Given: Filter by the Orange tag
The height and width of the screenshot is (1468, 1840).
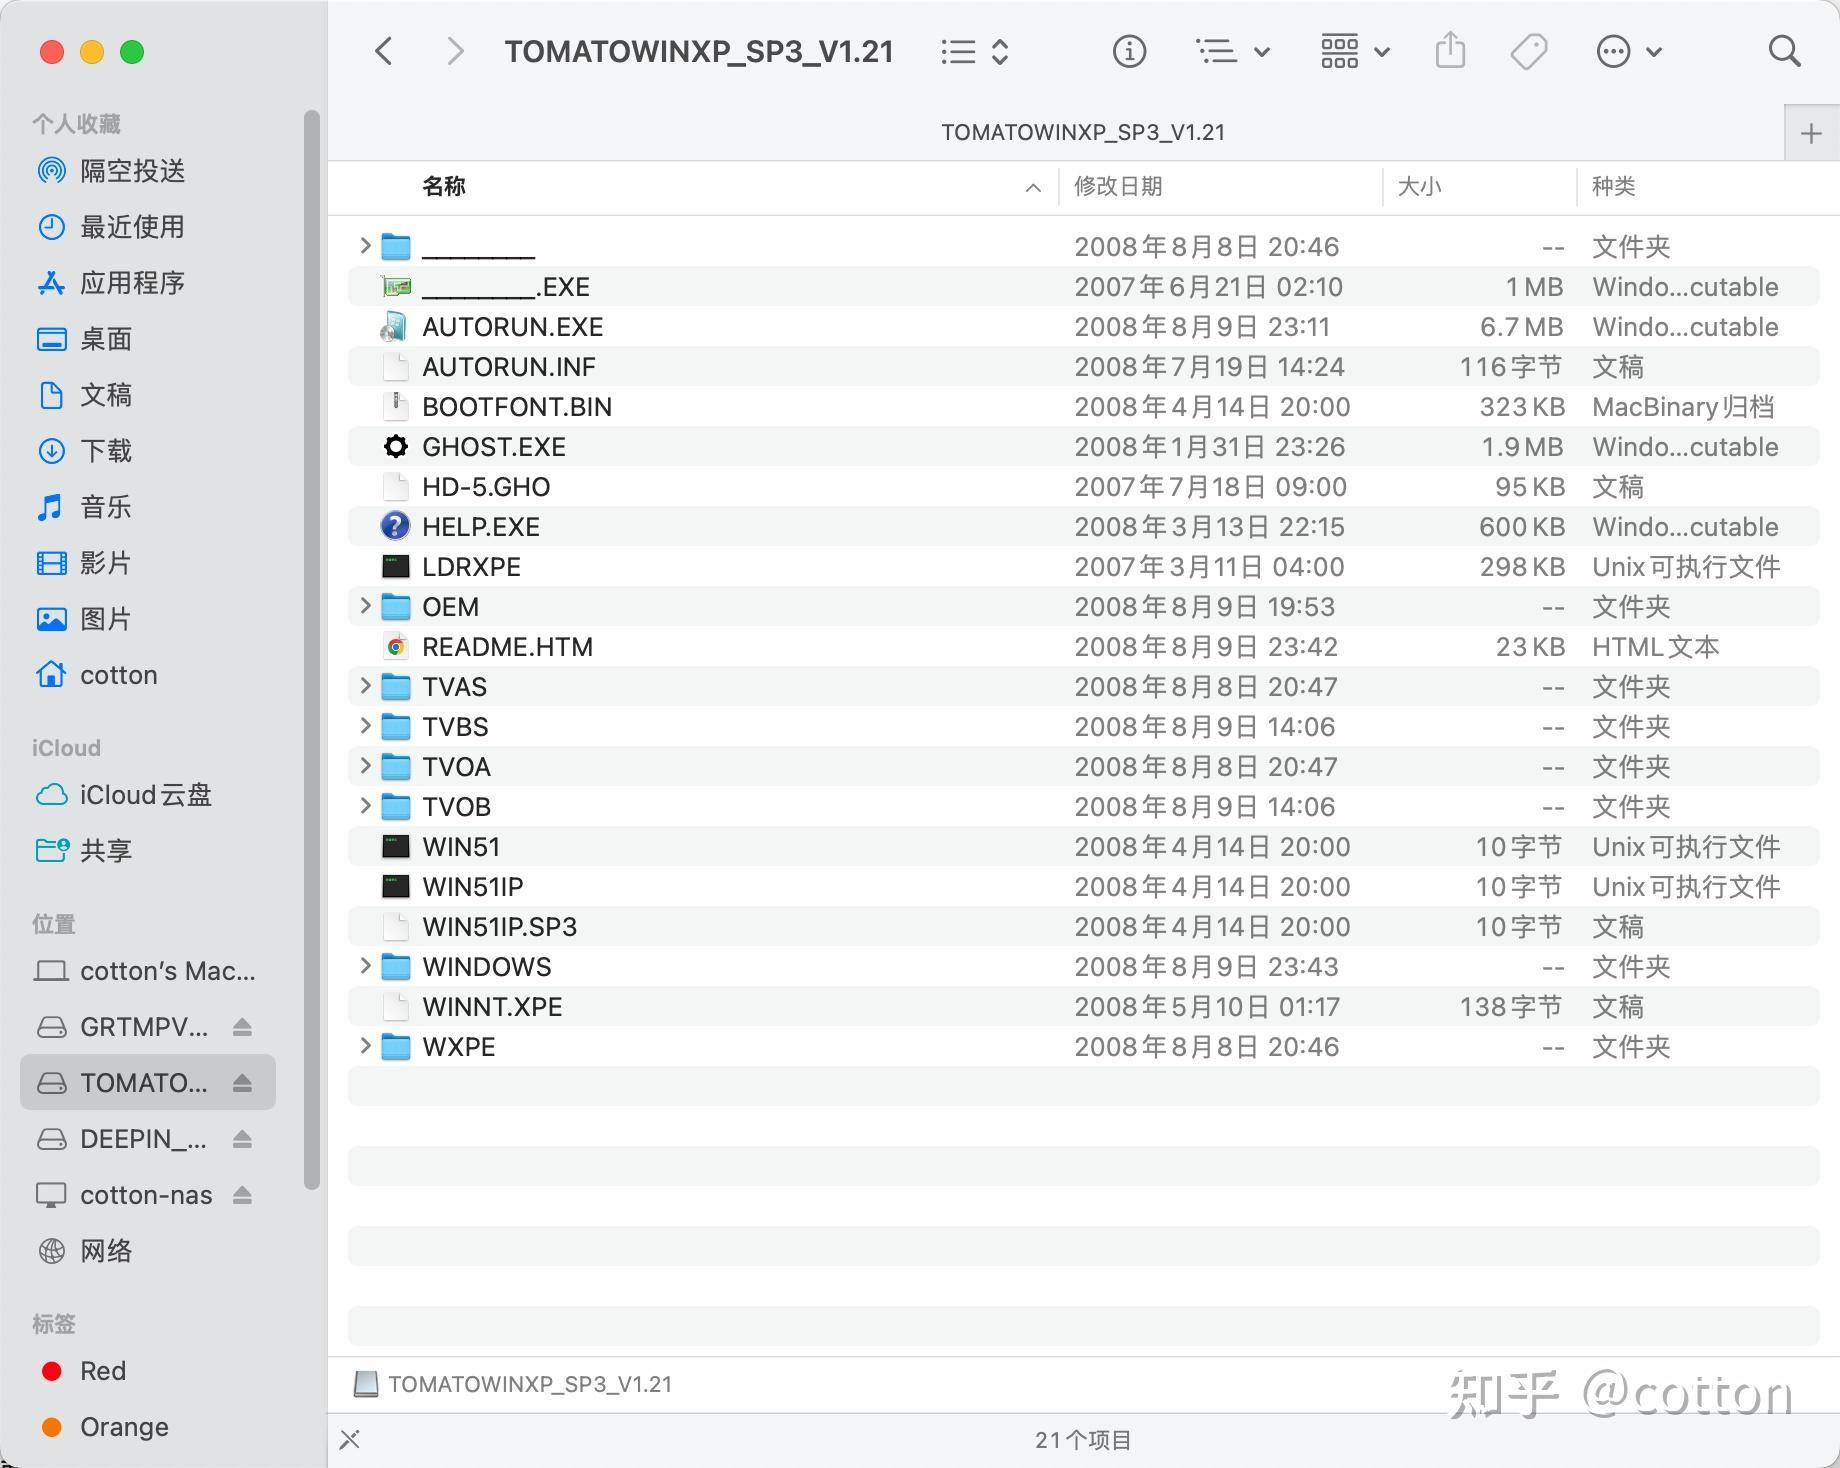Looking at the screenshot, I should (124, 1427).
